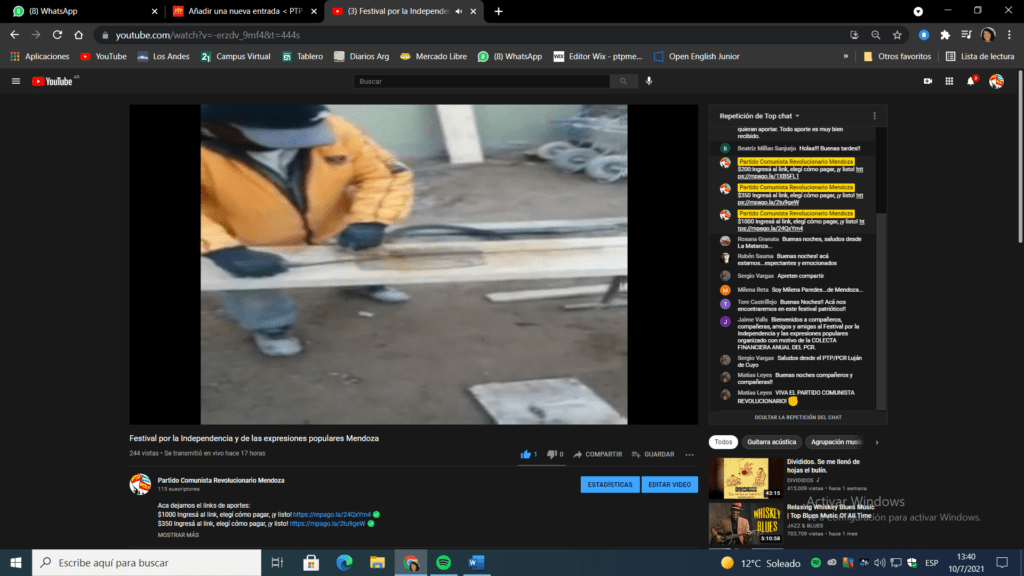Open the YouTube apps grid icon
The height and width of the screenshot is (576, 1024).
949,81
